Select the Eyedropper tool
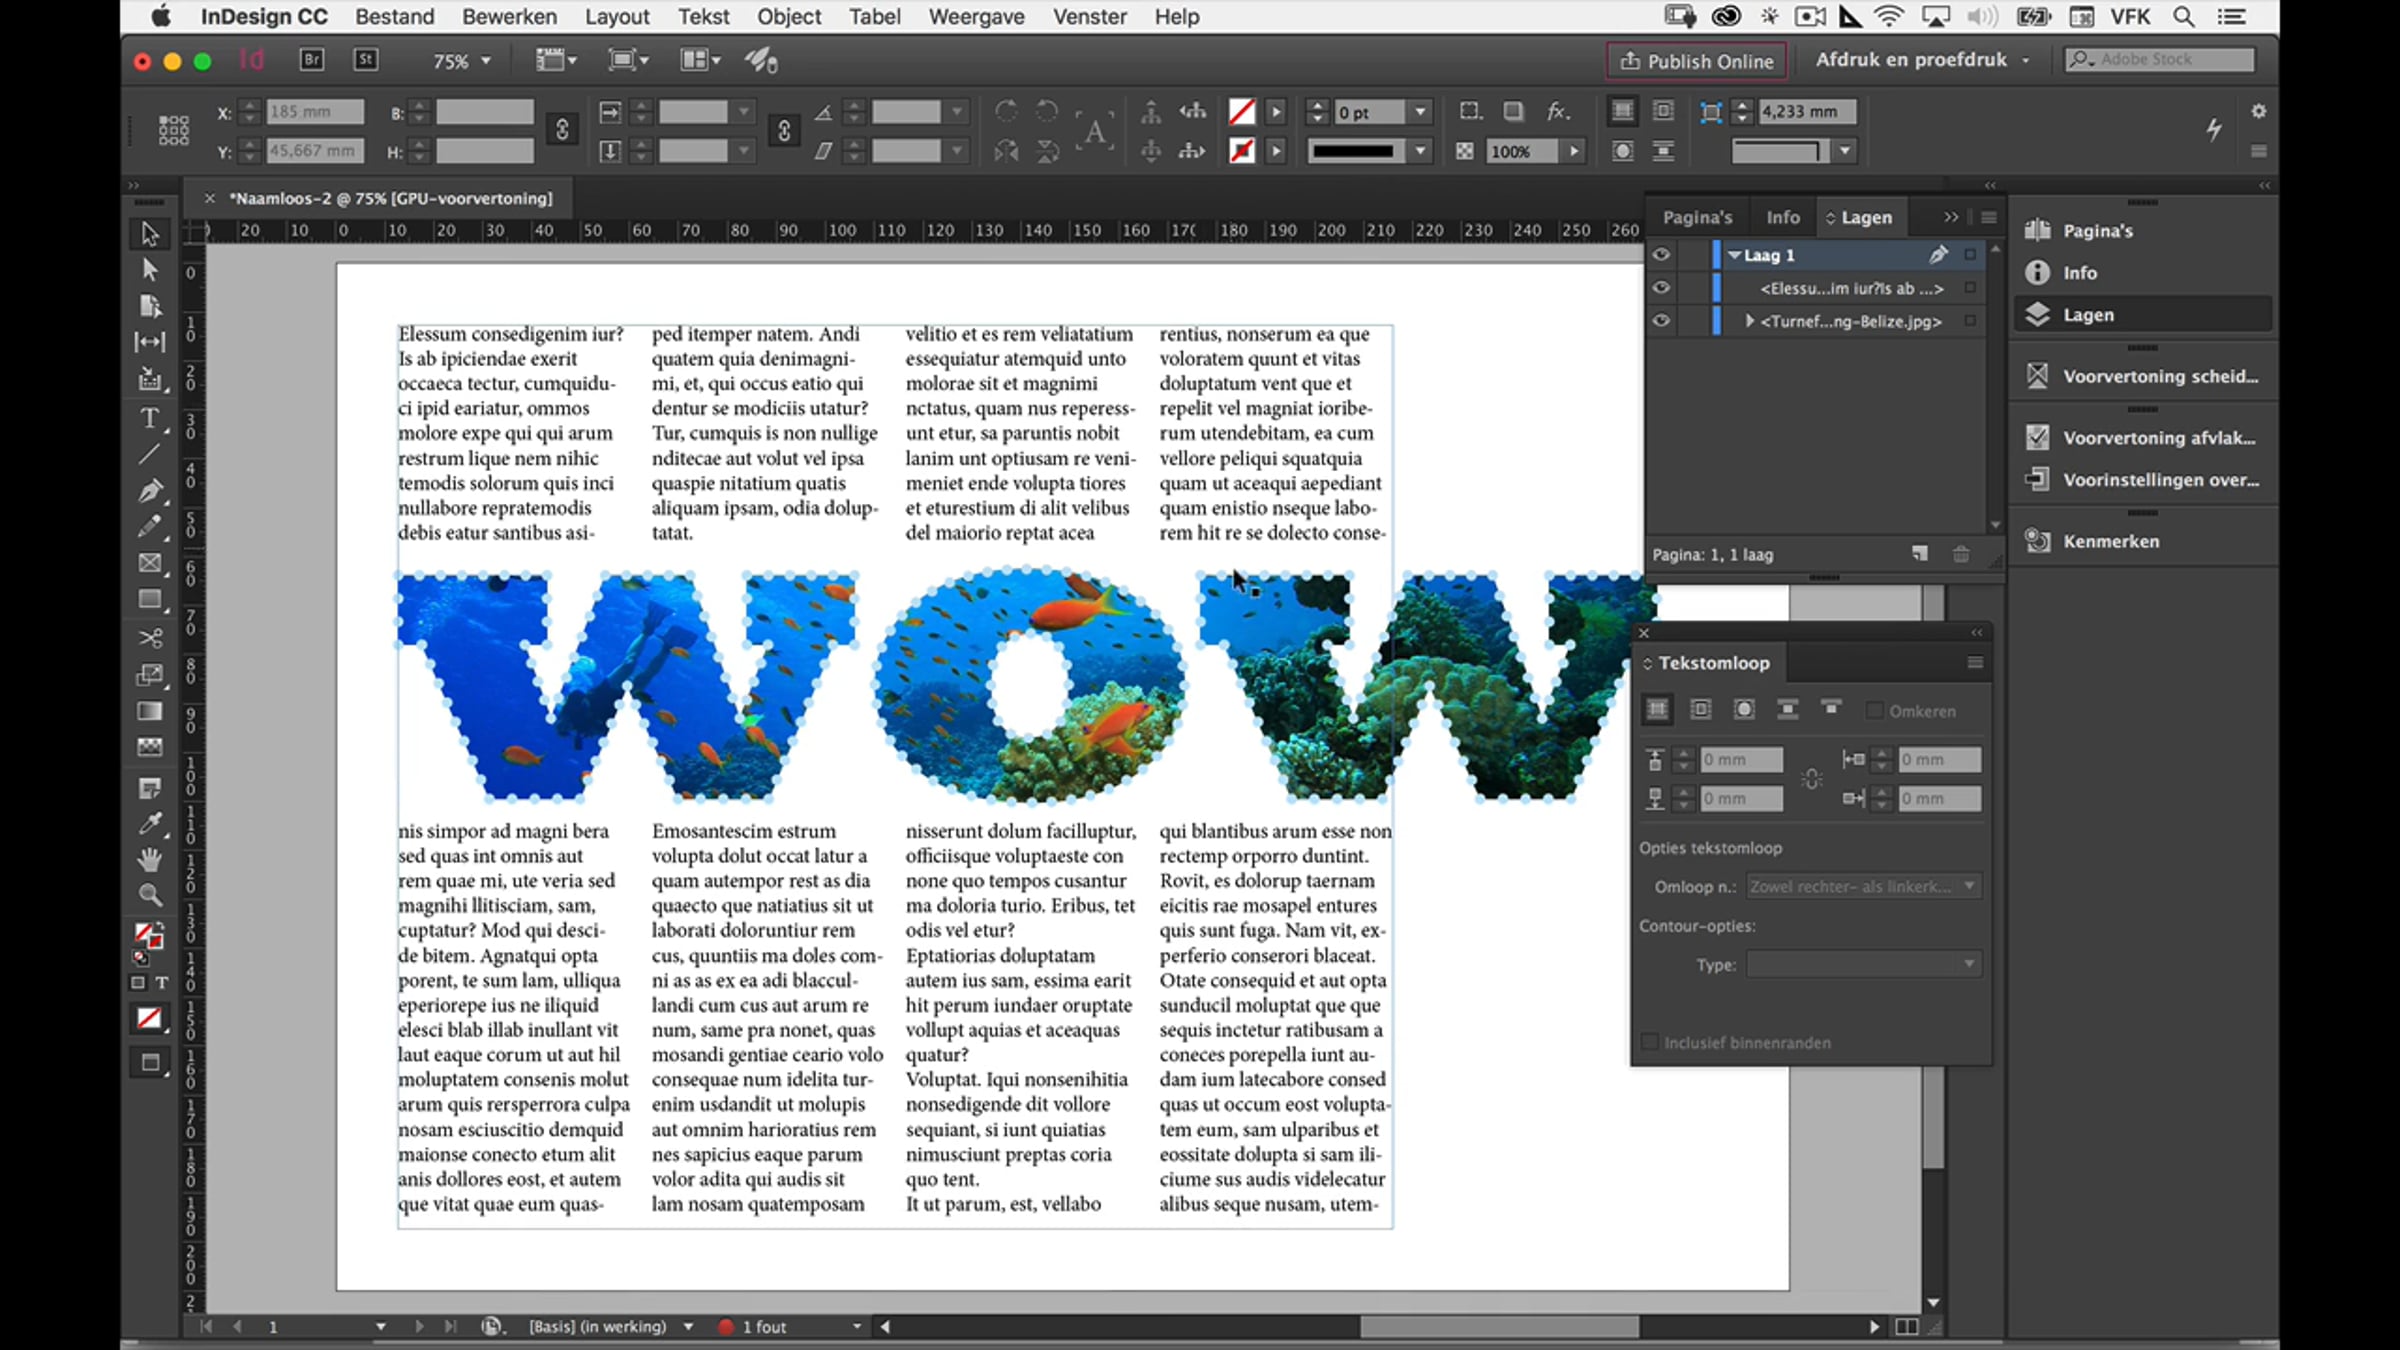The height and width of the screenshot is (1350, 2400). (149, 823)
